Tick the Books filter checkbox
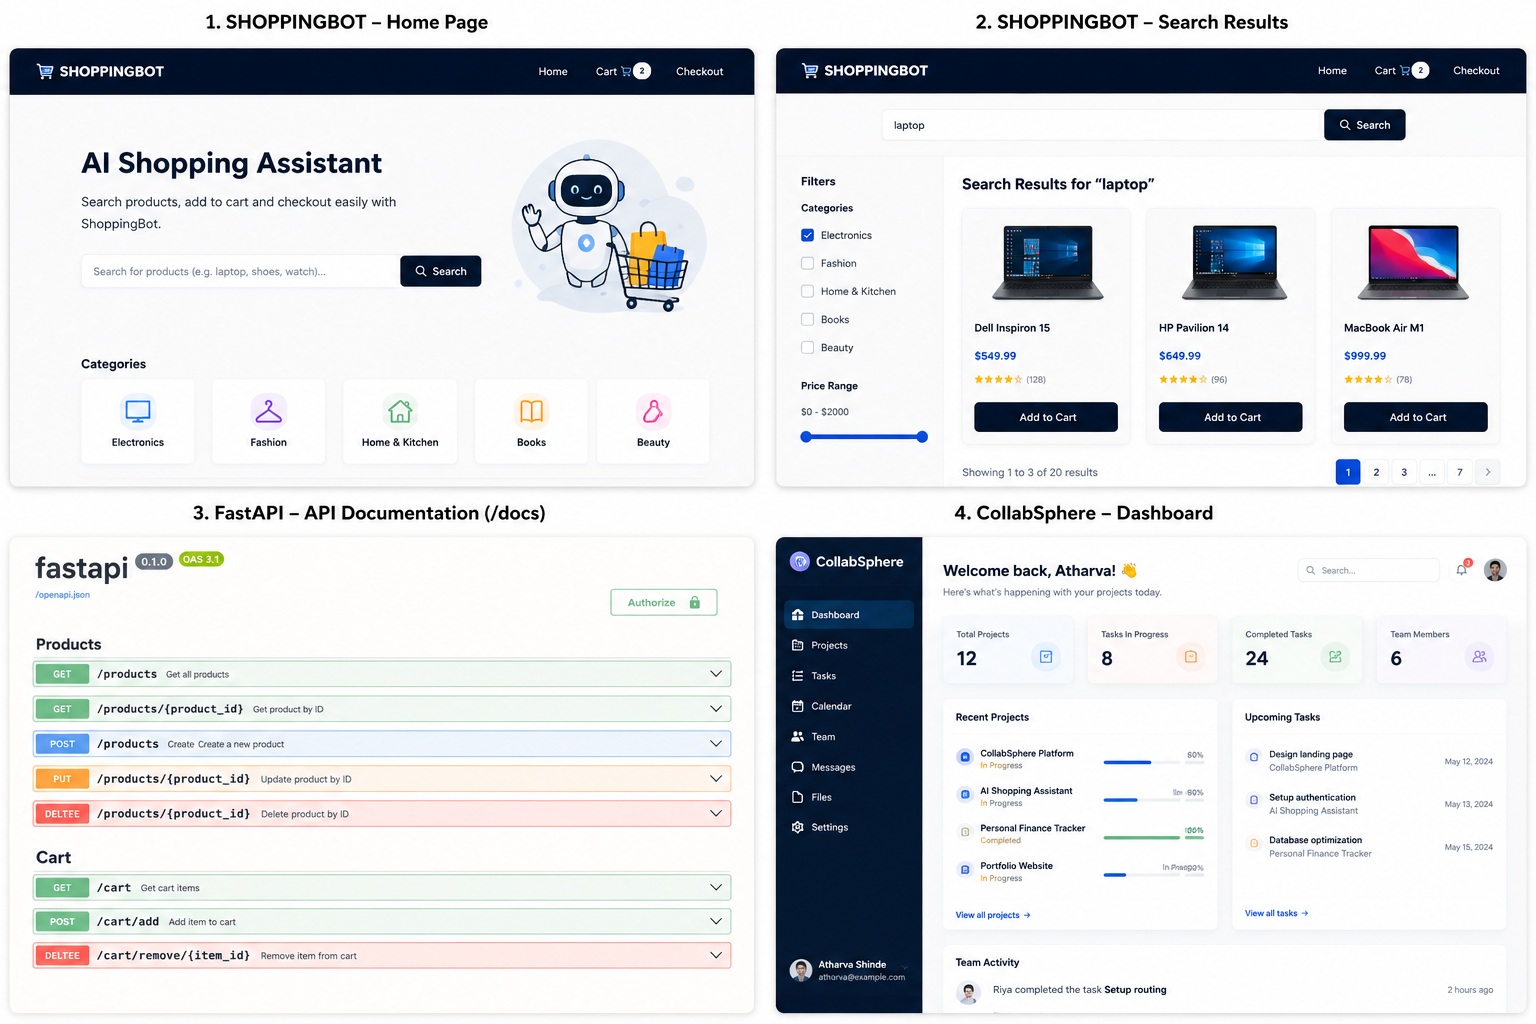 point(807,319)
